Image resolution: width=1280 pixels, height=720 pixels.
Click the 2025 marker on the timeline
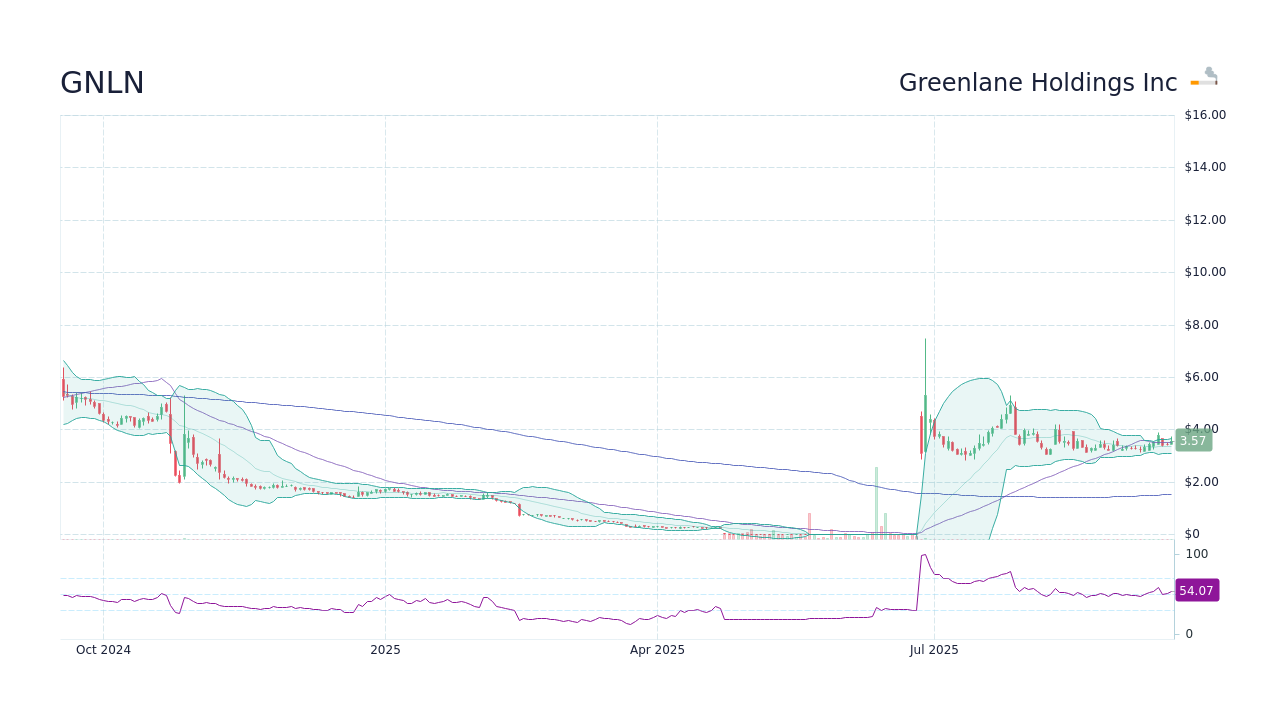(385, 650)
